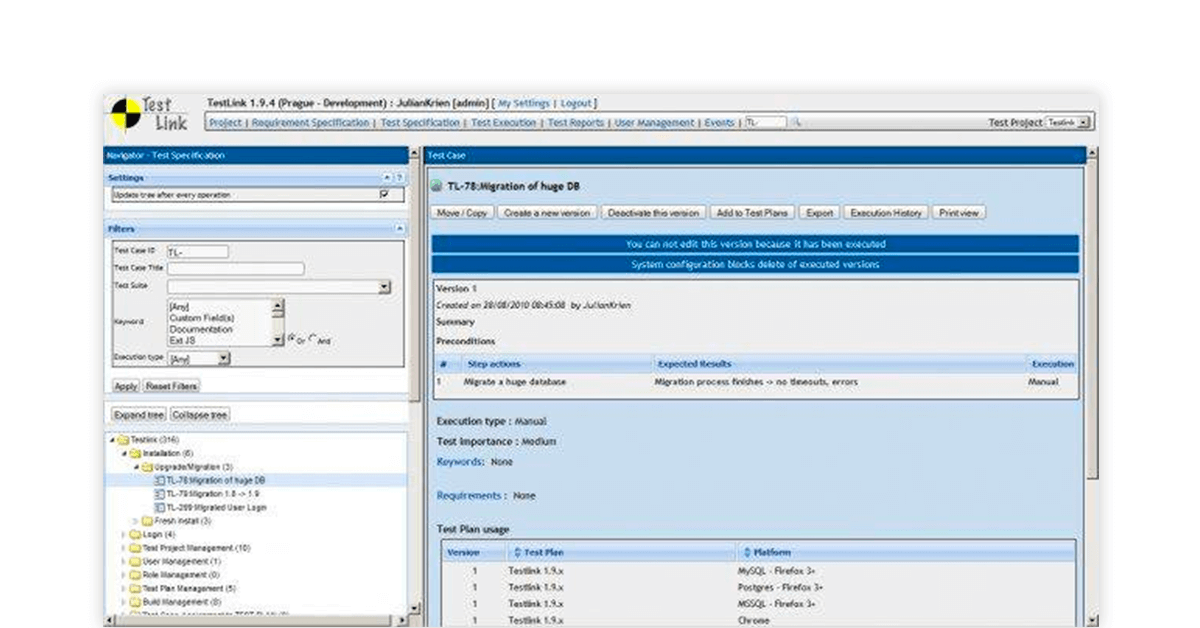Viewport: 1200px width, 628px height.
Task: Click the Reset Filters button
Action: tap(171, 386)
